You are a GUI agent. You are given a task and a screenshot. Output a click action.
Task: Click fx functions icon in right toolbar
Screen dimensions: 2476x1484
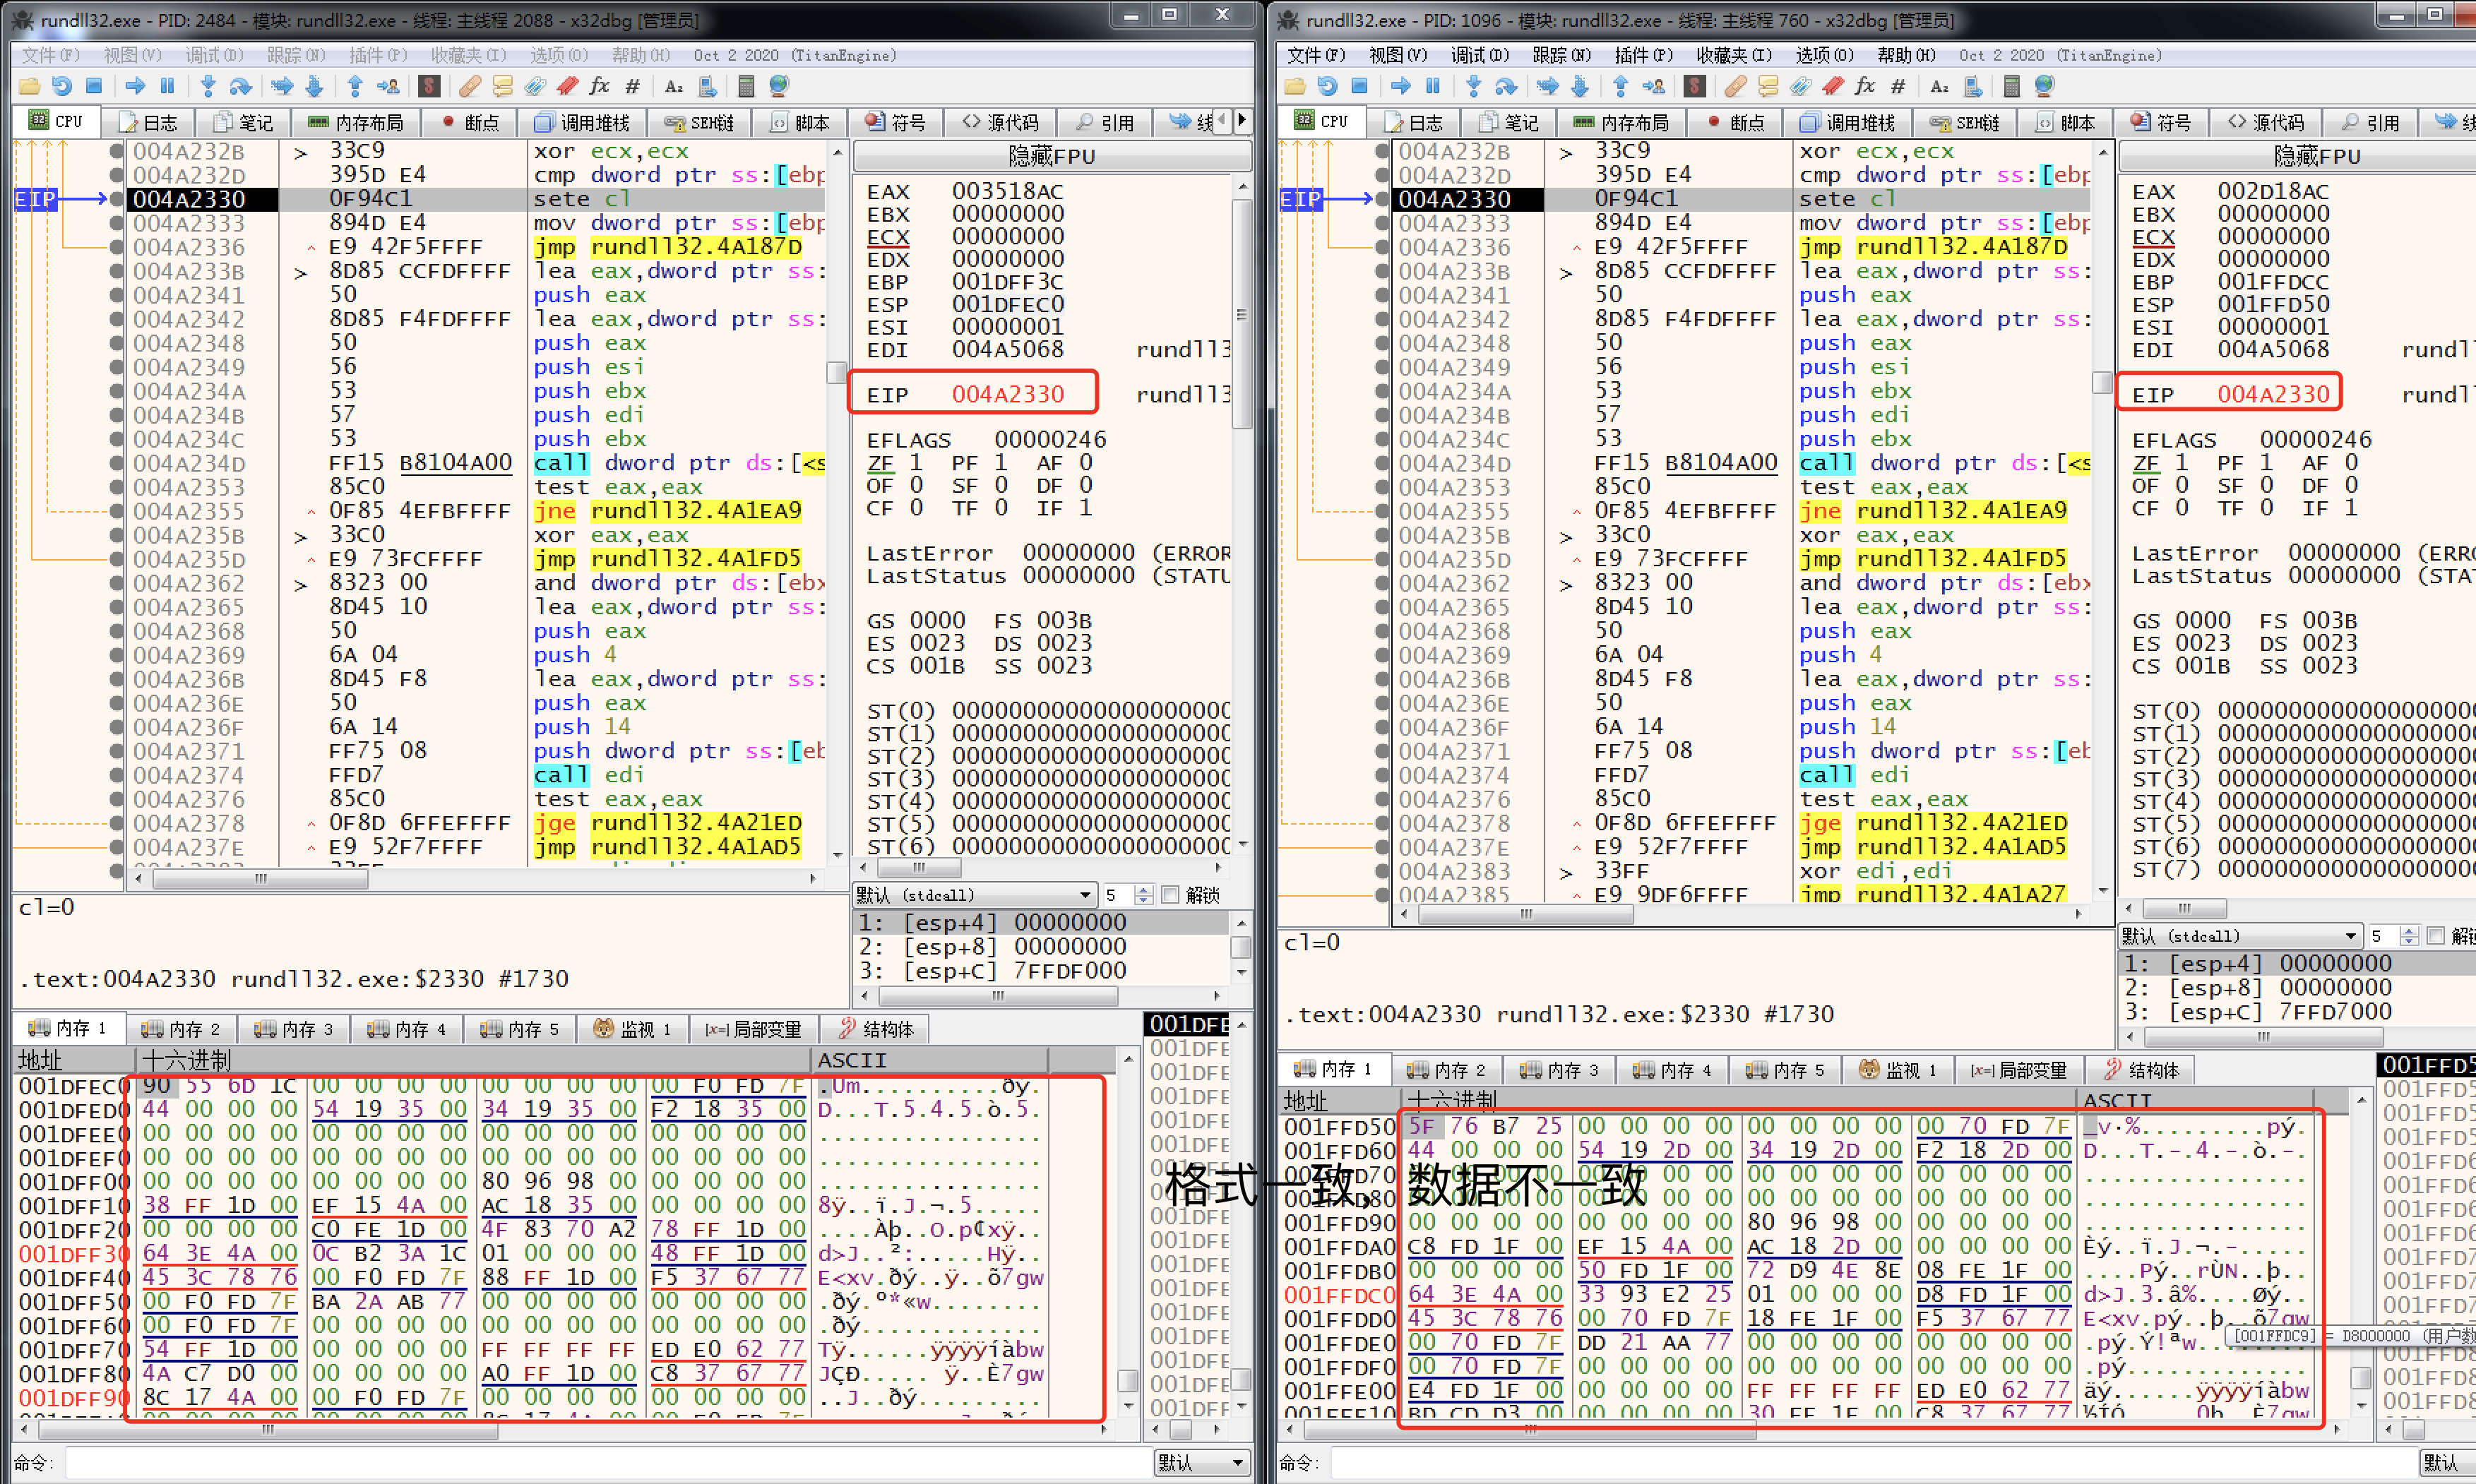click(x=1865, y=87)
